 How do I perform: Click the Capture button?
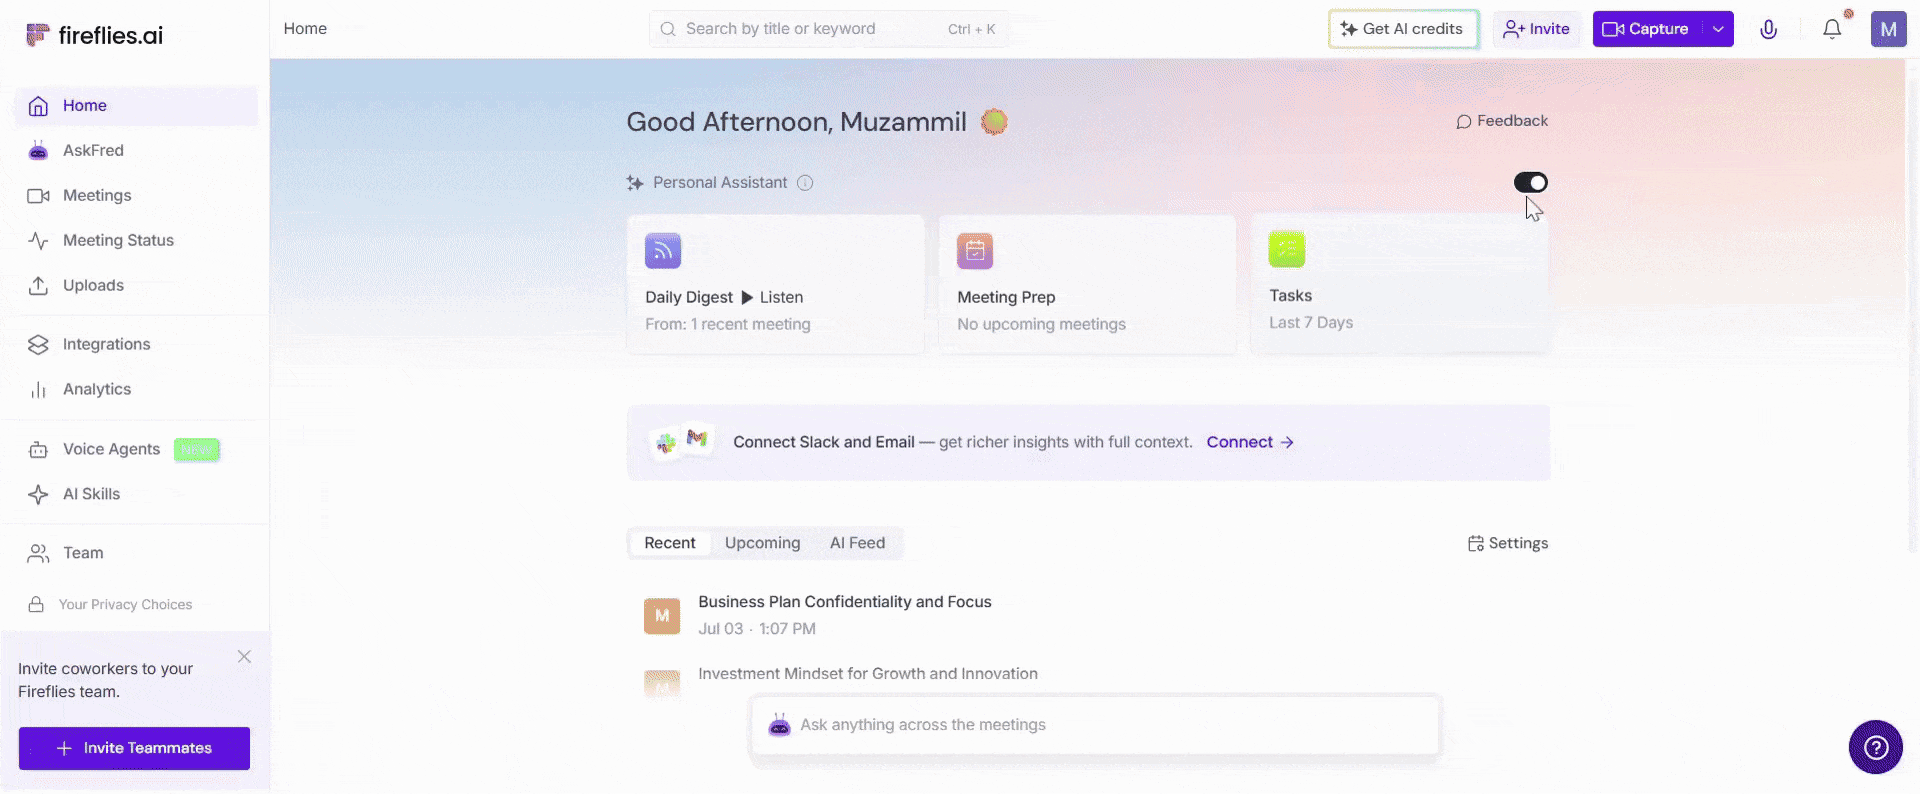1646,29
